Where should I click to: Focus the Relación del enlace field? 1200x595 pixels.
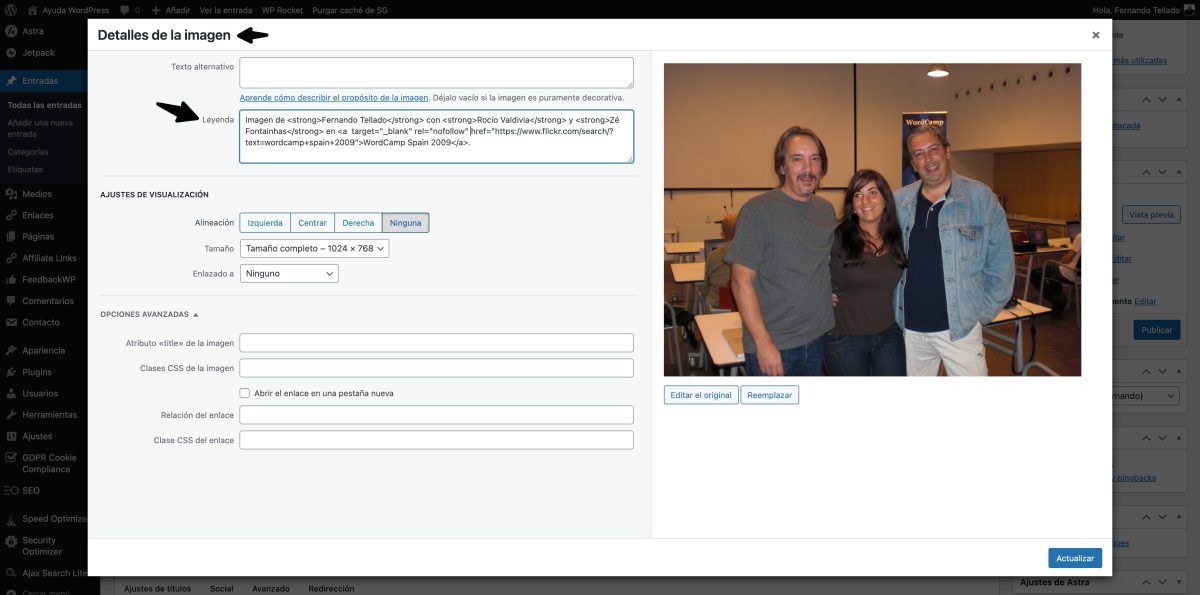coord(437,415)
